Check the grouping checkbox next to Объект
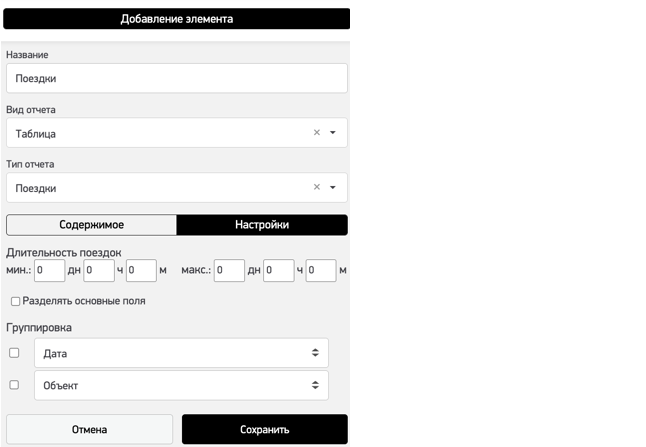This screenshot has height=447, width=646. 14,385
